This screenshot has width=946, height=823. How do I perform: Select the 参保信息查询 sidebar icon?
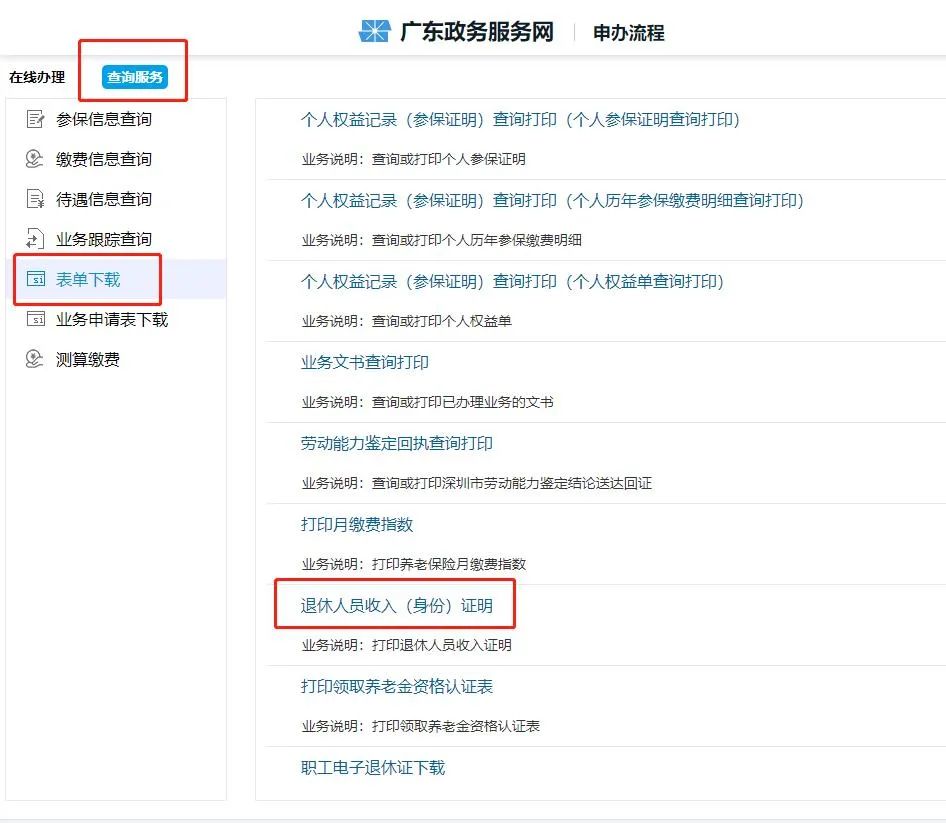(x=33, y=119)
